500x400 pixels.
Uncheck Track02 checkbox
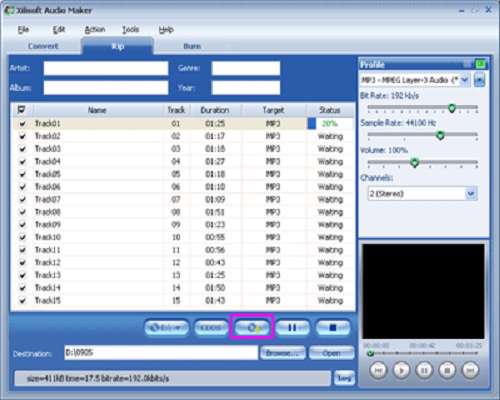click(22, 136)
